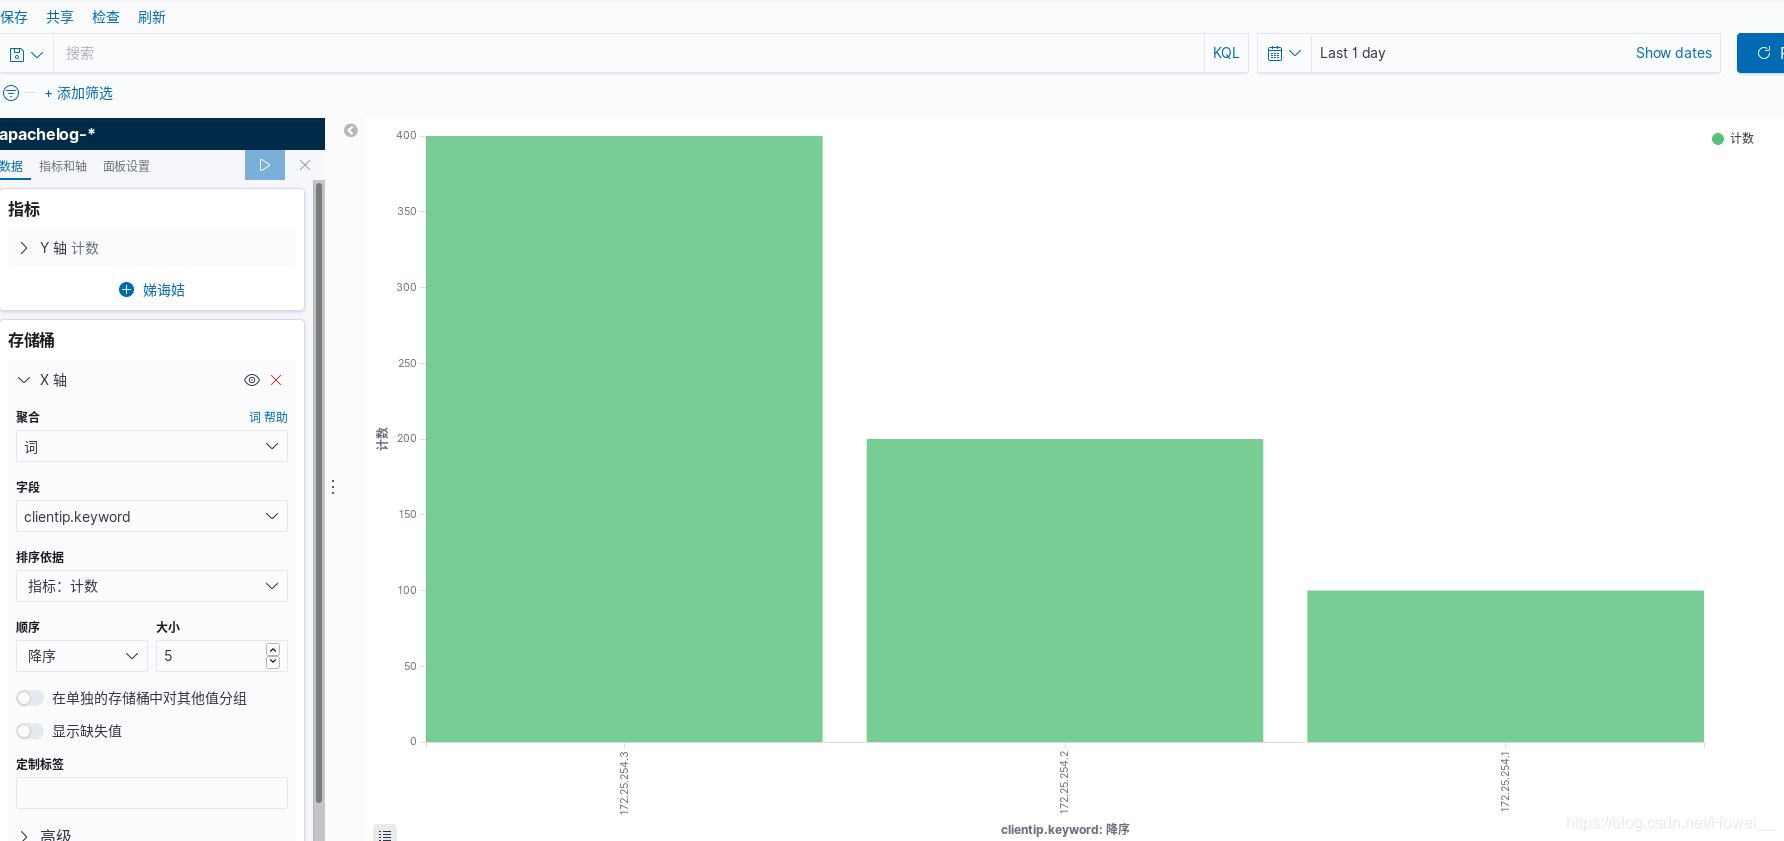Viewport: 1784px width, 841px height.
Task: Click the apachelog-* index pattern title
Action: [x=48, y=134]
